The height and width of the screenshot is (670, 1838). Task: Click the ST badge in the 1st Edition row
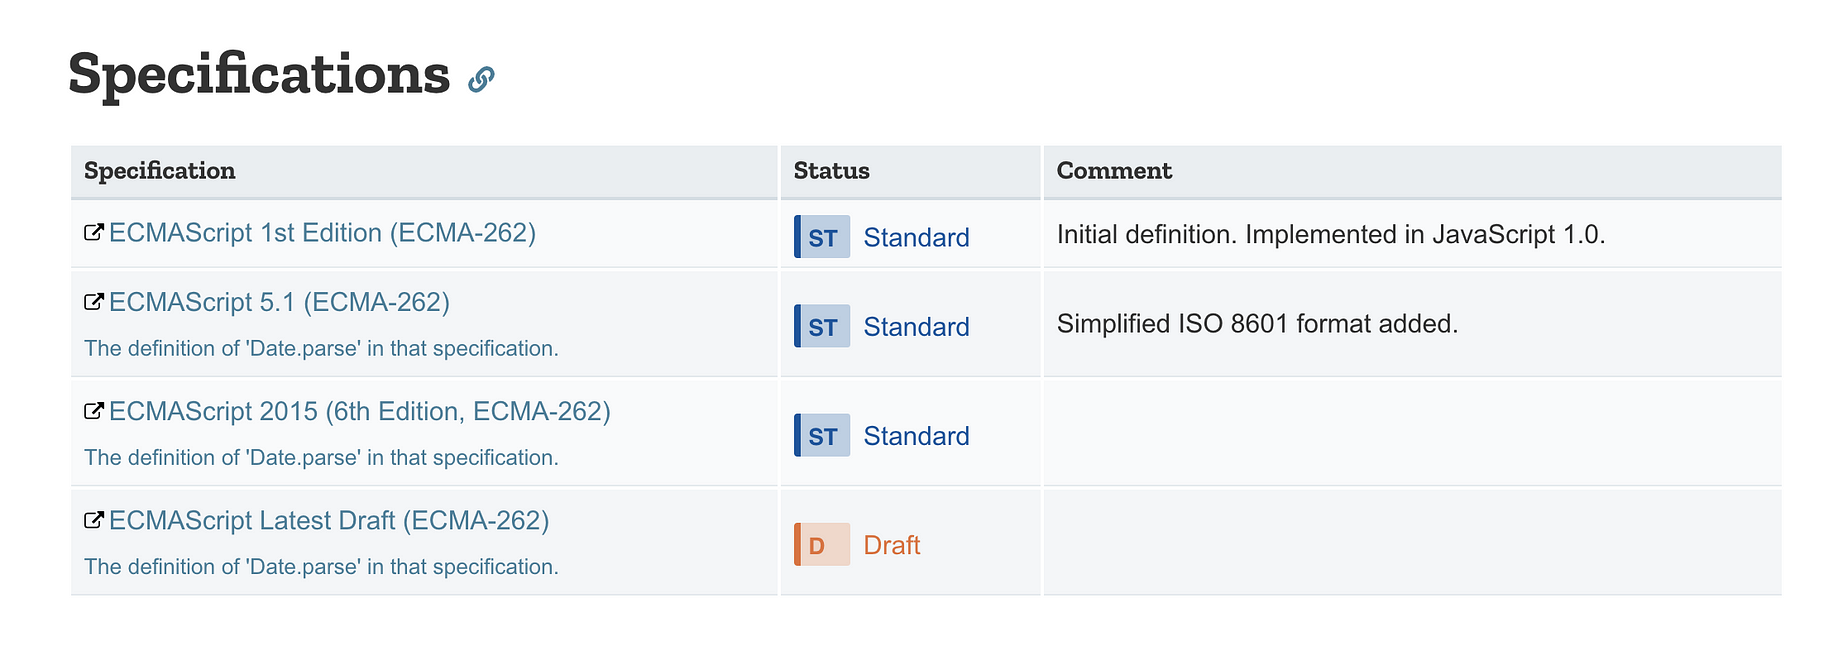822,237
